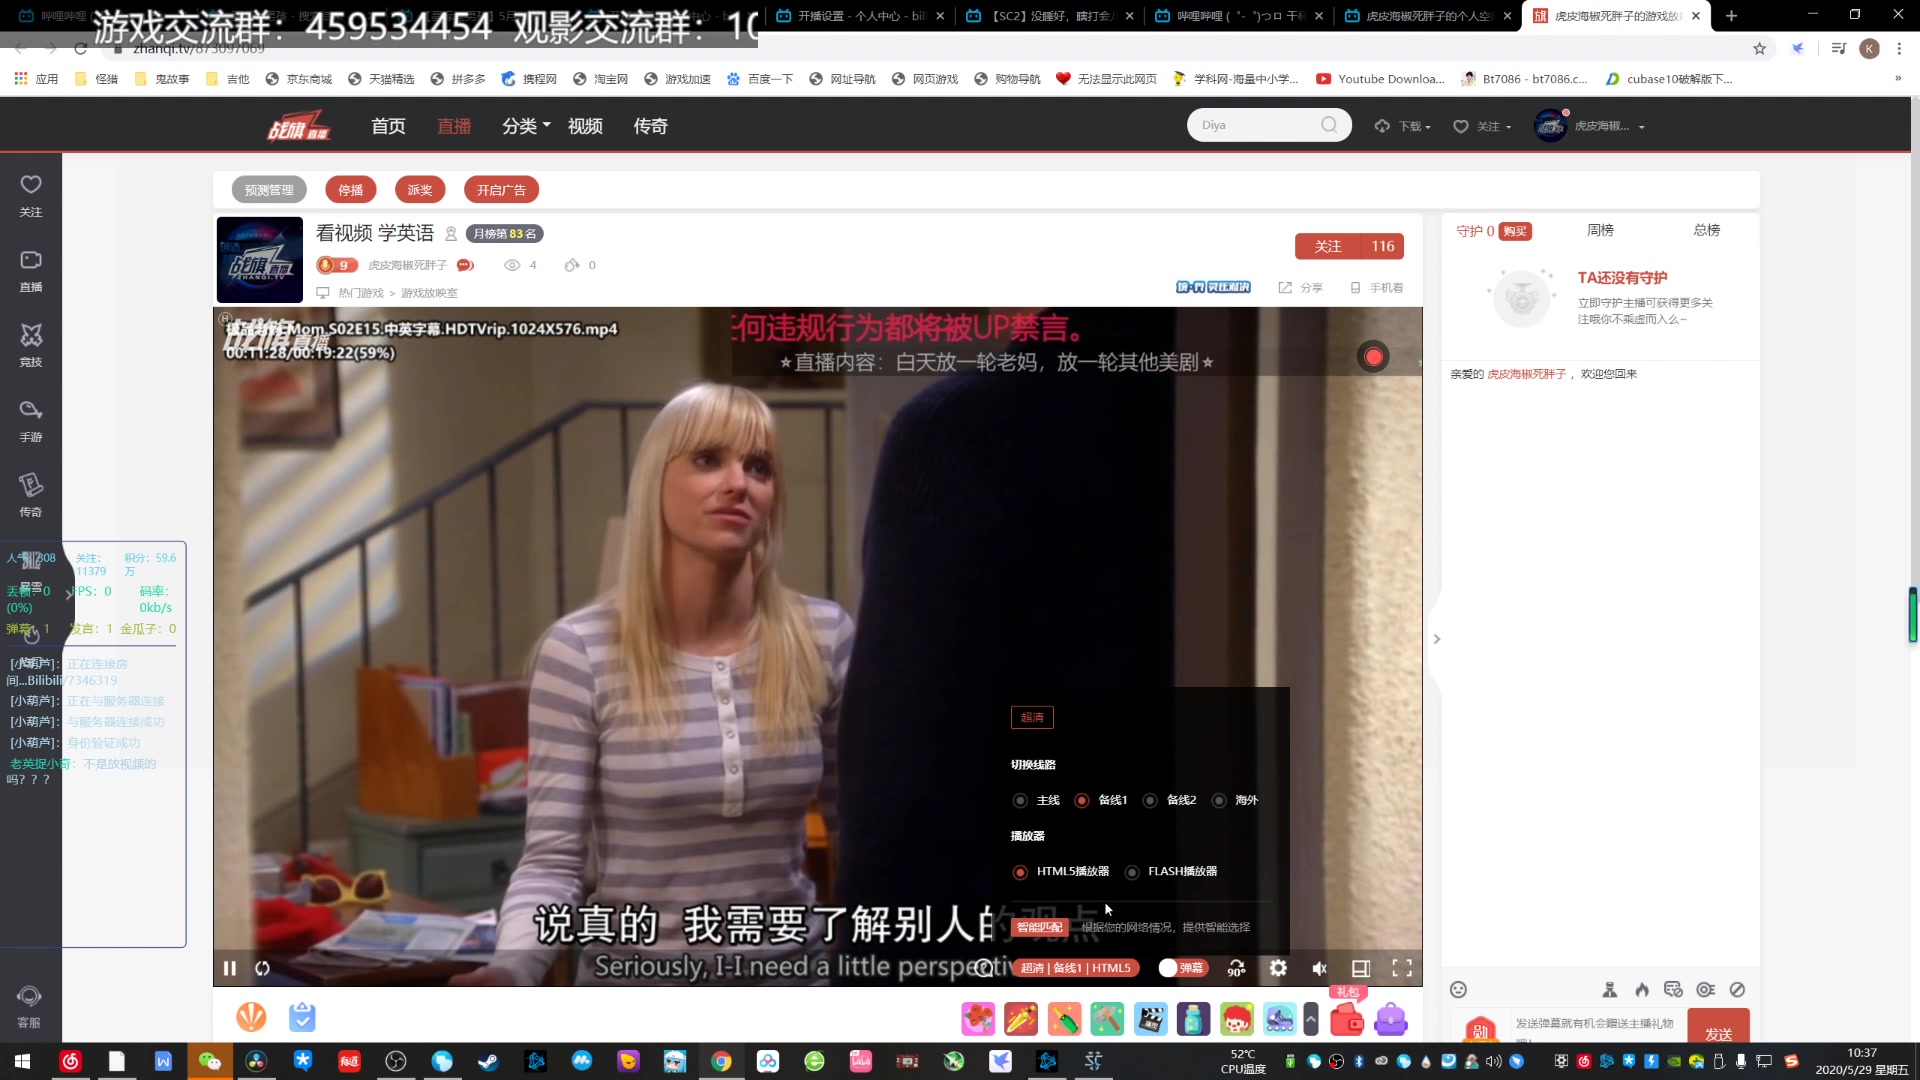Send the clown face gift
The width and height of the screenshot is (1920, 1080).
[x=1236, y=1019]
